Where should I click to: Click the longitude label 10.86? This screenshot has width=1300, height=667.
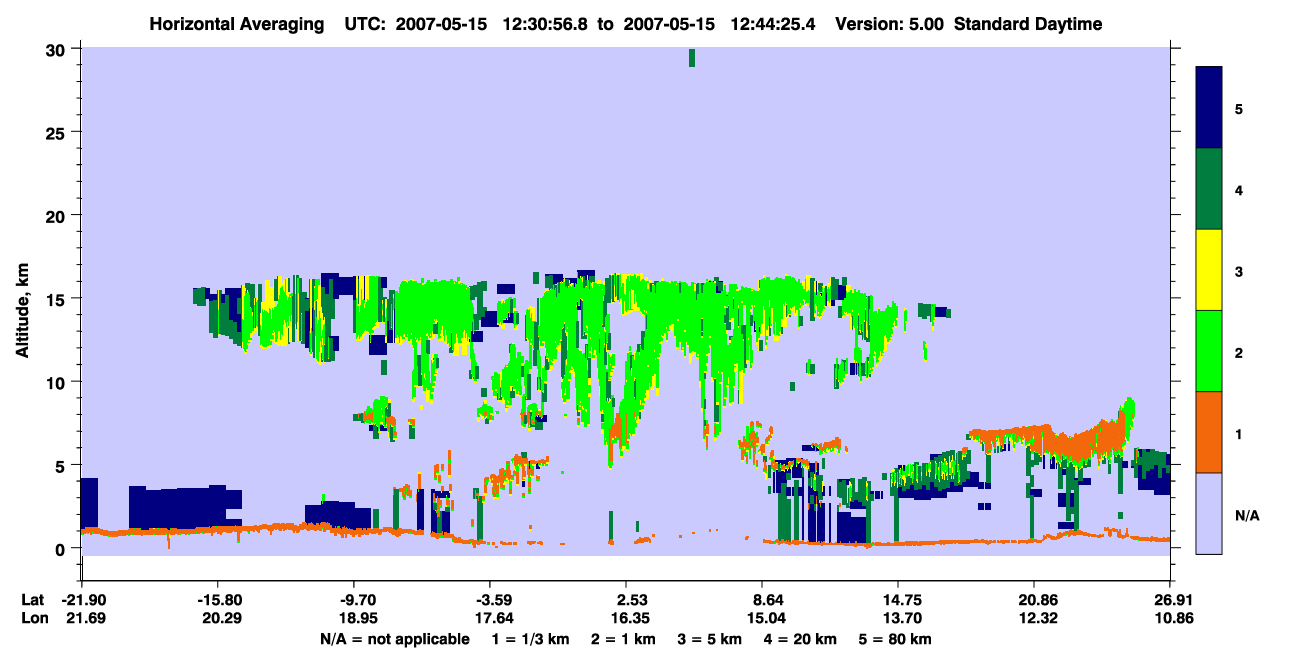coord(1170,618)
